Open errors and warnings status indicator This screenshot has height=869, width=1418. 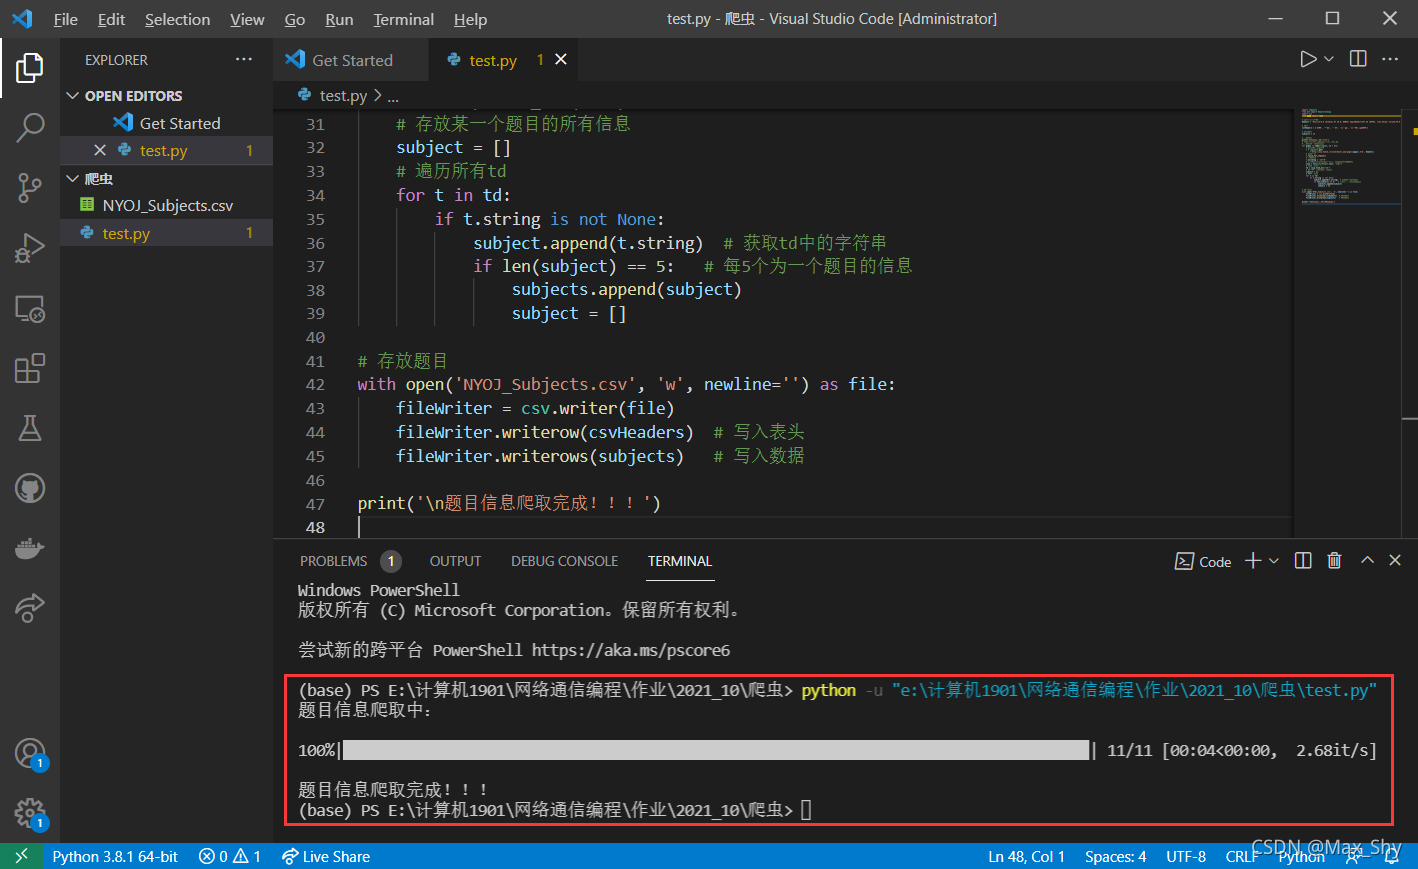click(230, 856)
